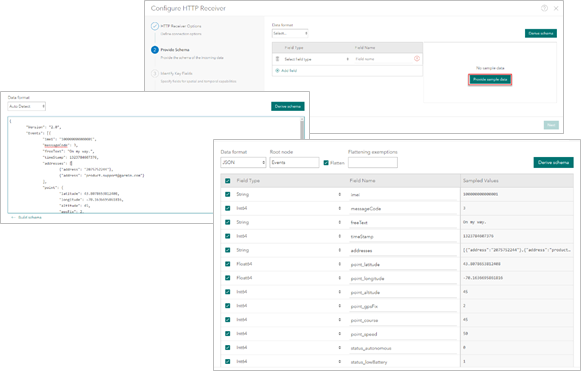Open field type dropdown for timeStamp row
581x371 pixels.
click(x=289, y=236)
